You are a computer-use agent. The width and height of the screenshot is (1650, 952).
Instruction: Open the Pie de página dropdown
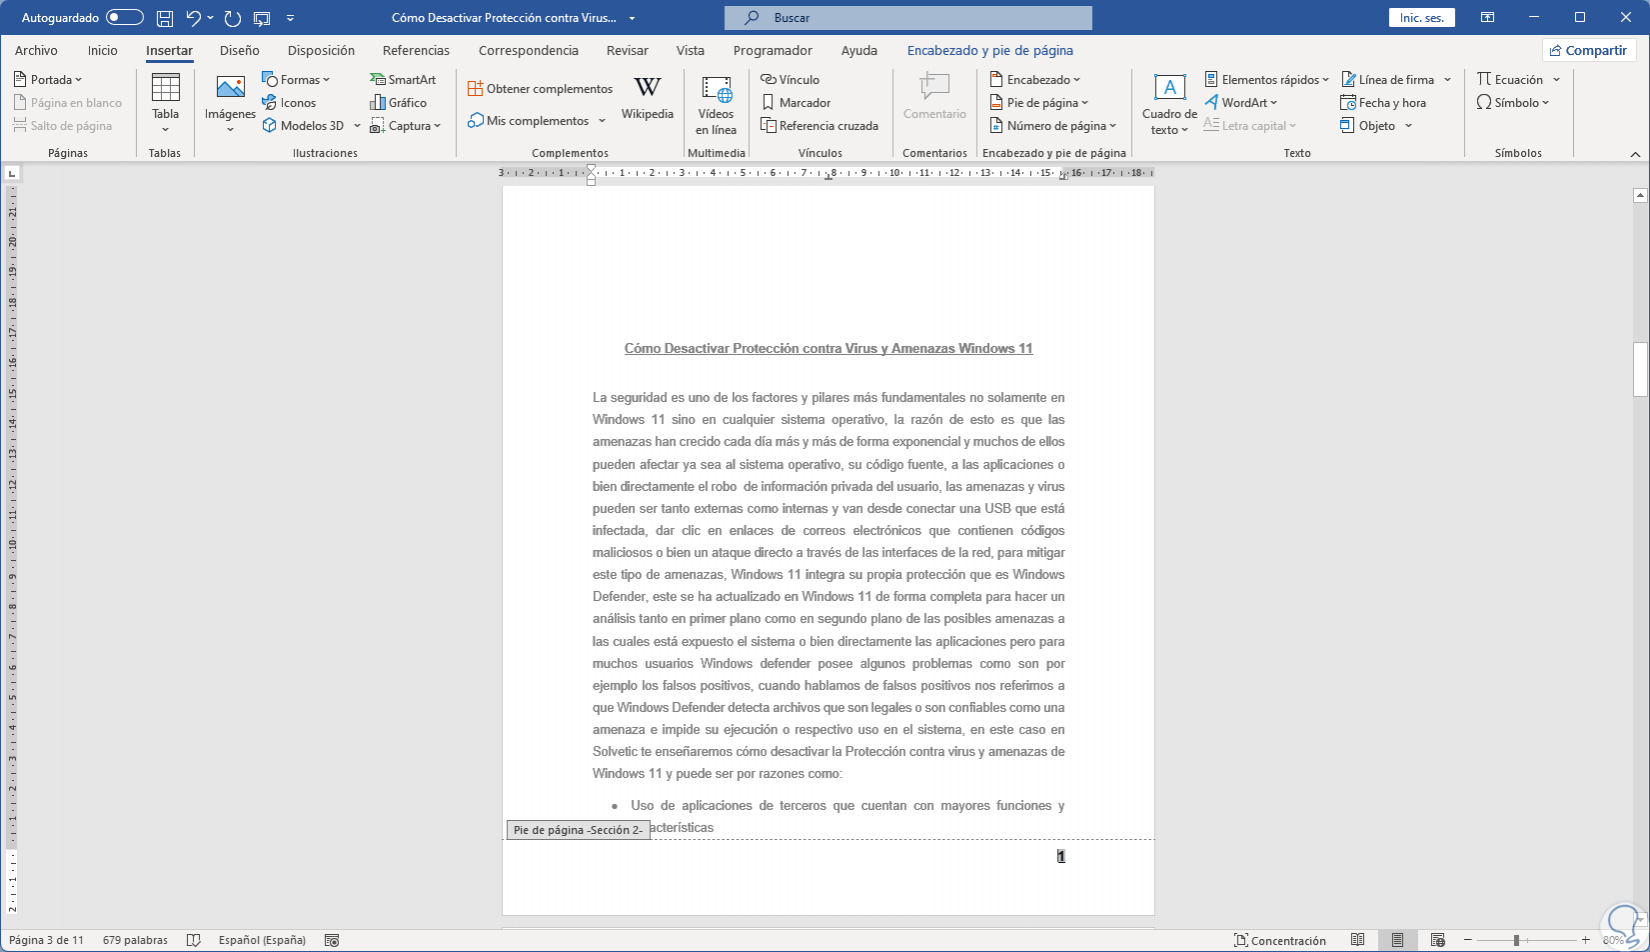click(x=1039, y=103)
